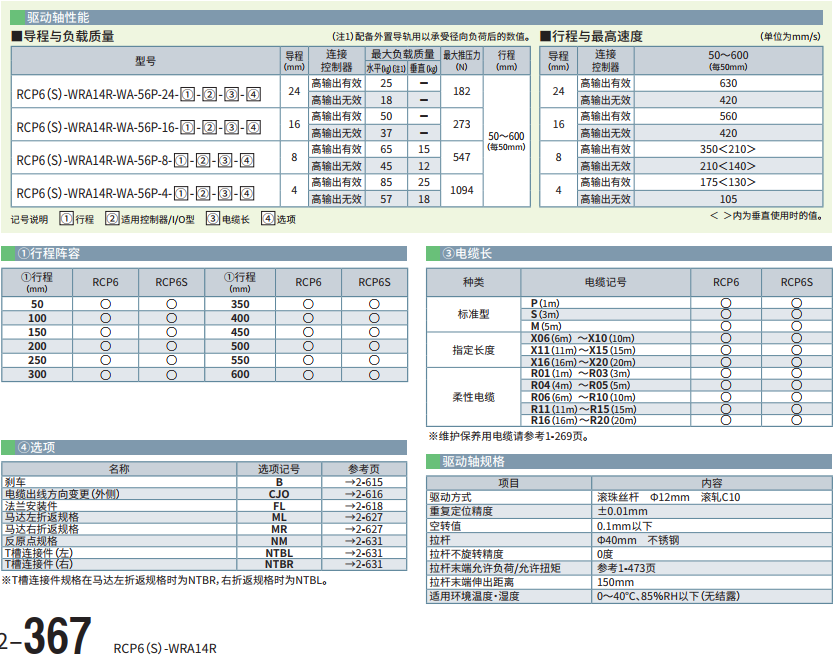Select stroke 100 in stroke lineup table
Viewport: 836px width, 656px height.
click(37, 318)
